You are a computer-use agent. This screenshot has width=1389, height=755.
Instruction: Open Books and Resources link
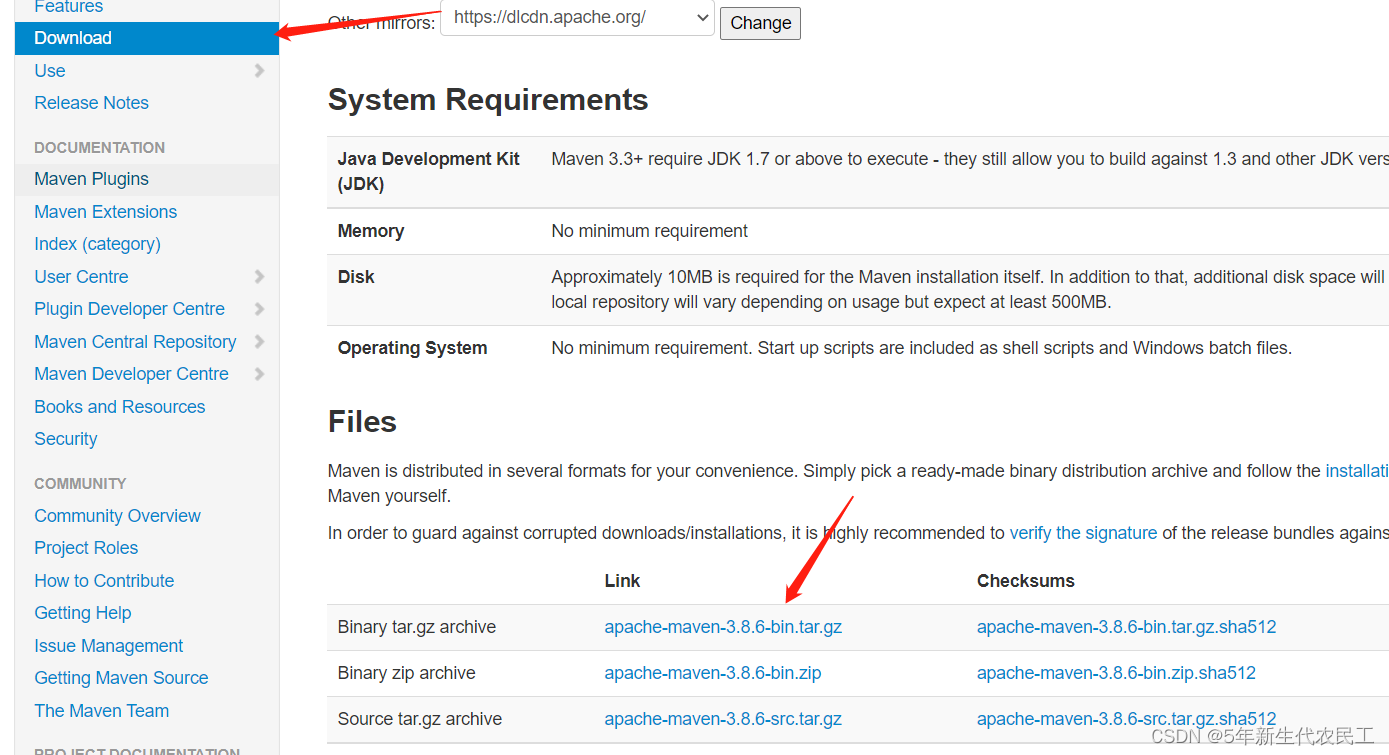(x=119, y=407)
